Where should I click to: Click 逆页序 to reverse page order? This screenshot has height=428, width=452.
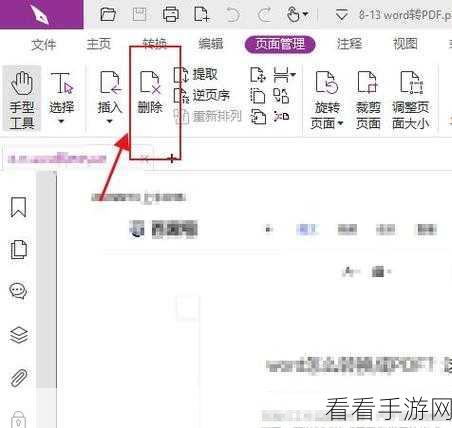coord(202,96)
